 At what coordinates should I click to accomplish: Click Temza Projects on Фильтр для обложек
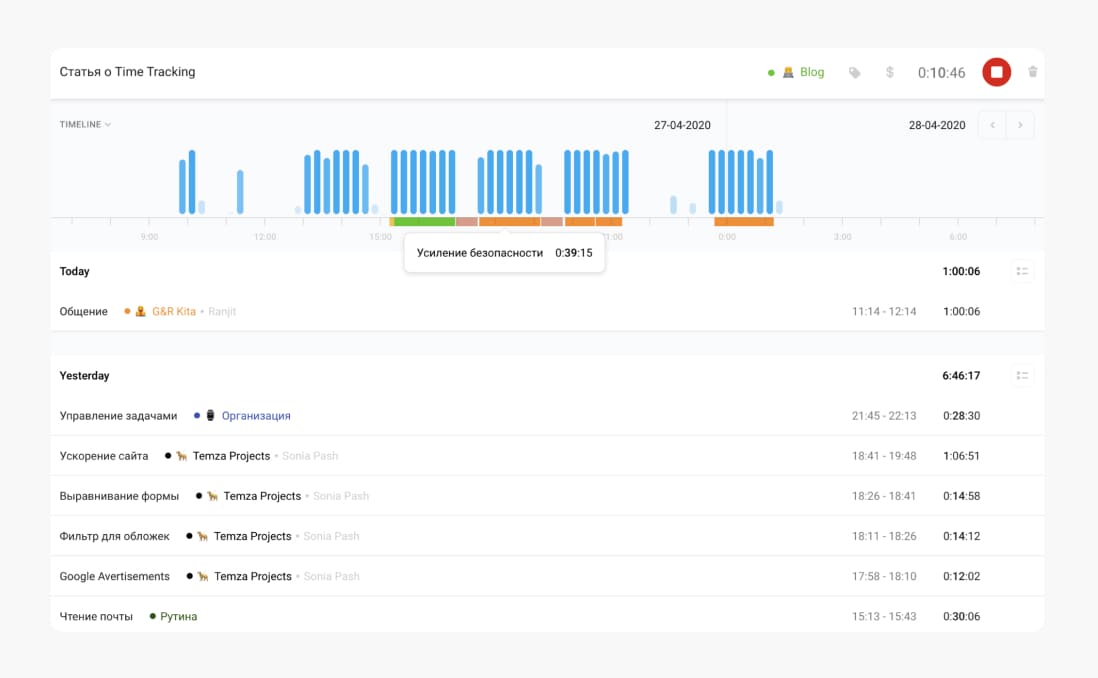[252, 537]
